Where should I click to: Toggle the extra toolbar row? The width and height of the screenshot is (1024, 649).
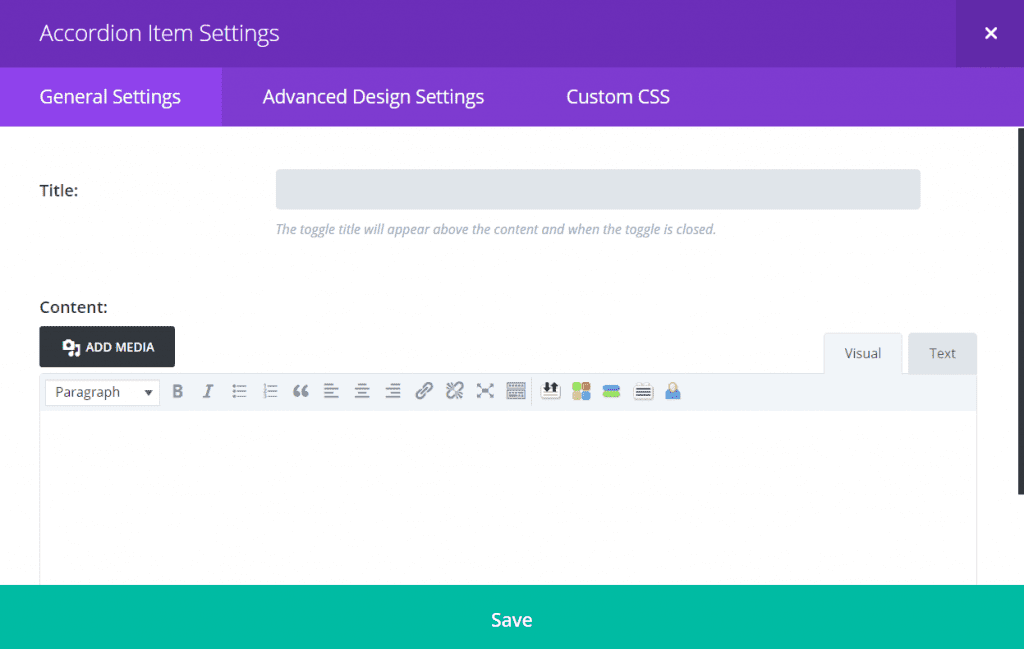tap(516, 391)
